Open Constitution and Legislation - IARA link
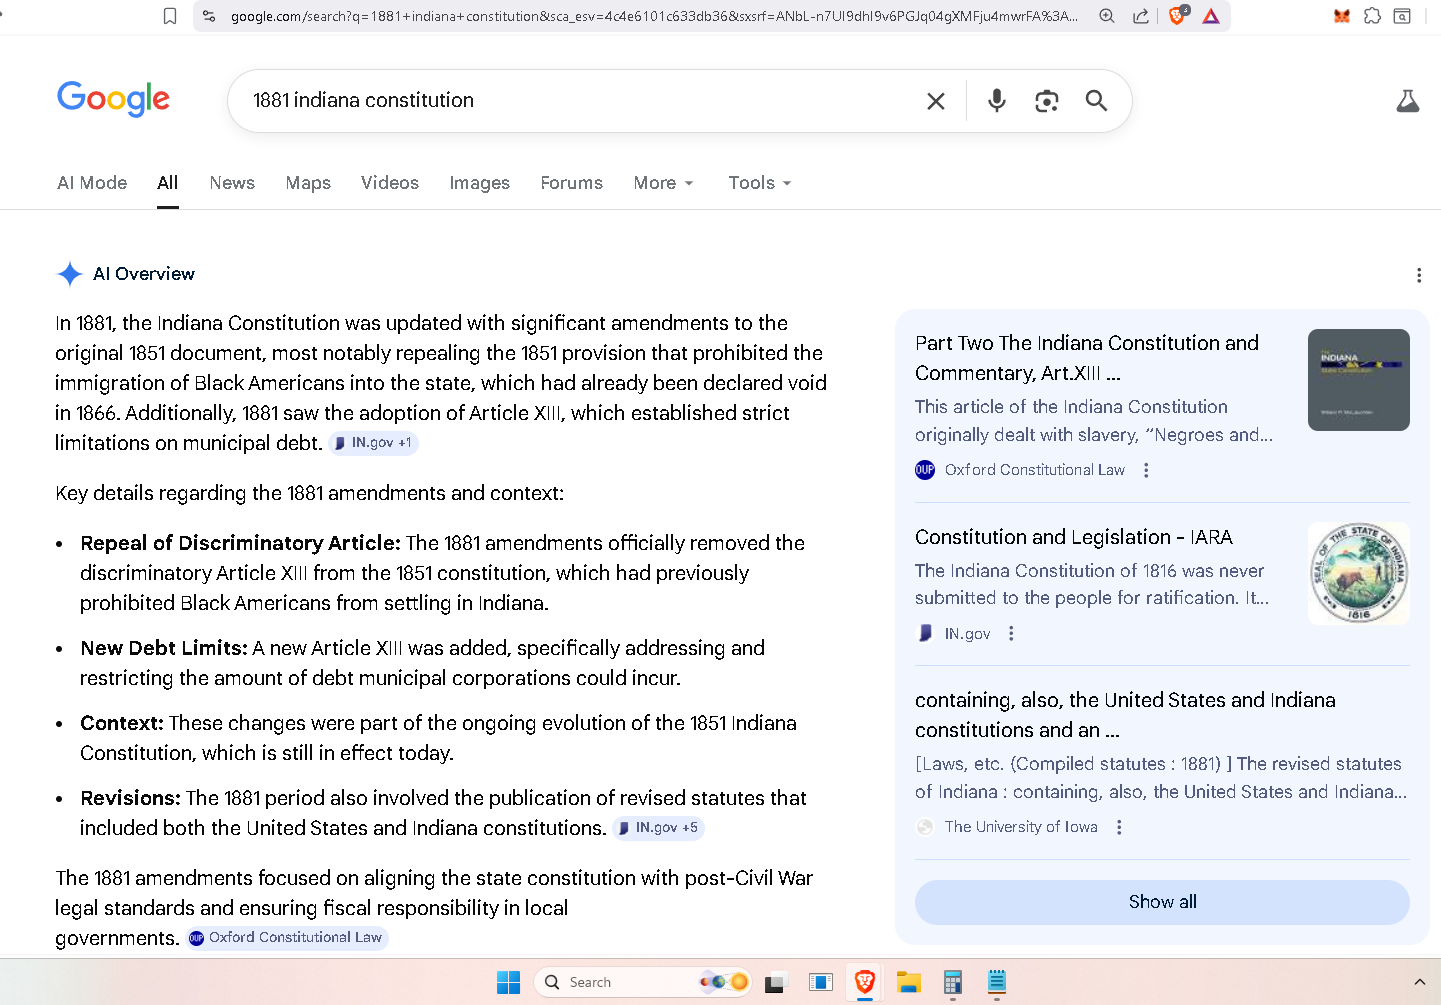The width and height of the screenshot is (1441, 1005). (x=1073, y=537)
